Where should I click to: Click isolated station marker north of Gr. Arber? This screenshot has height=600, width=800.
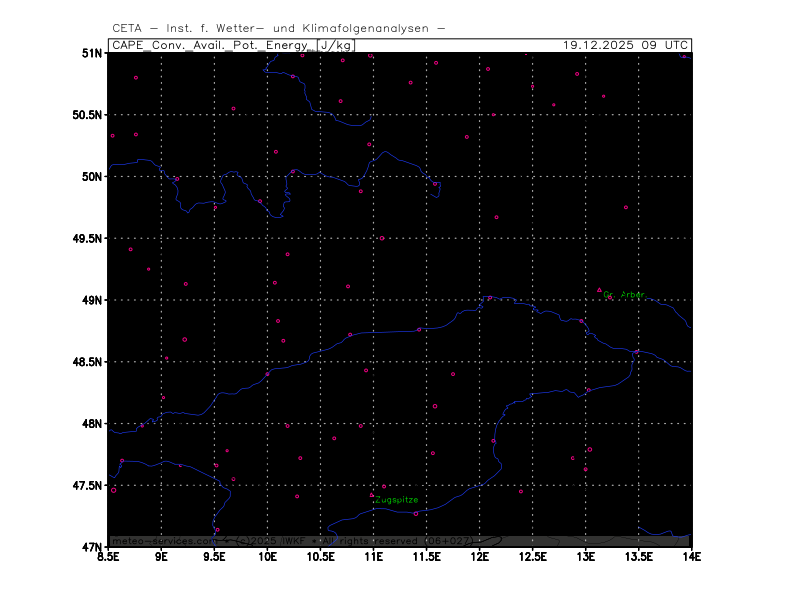(x=626, y=207)
